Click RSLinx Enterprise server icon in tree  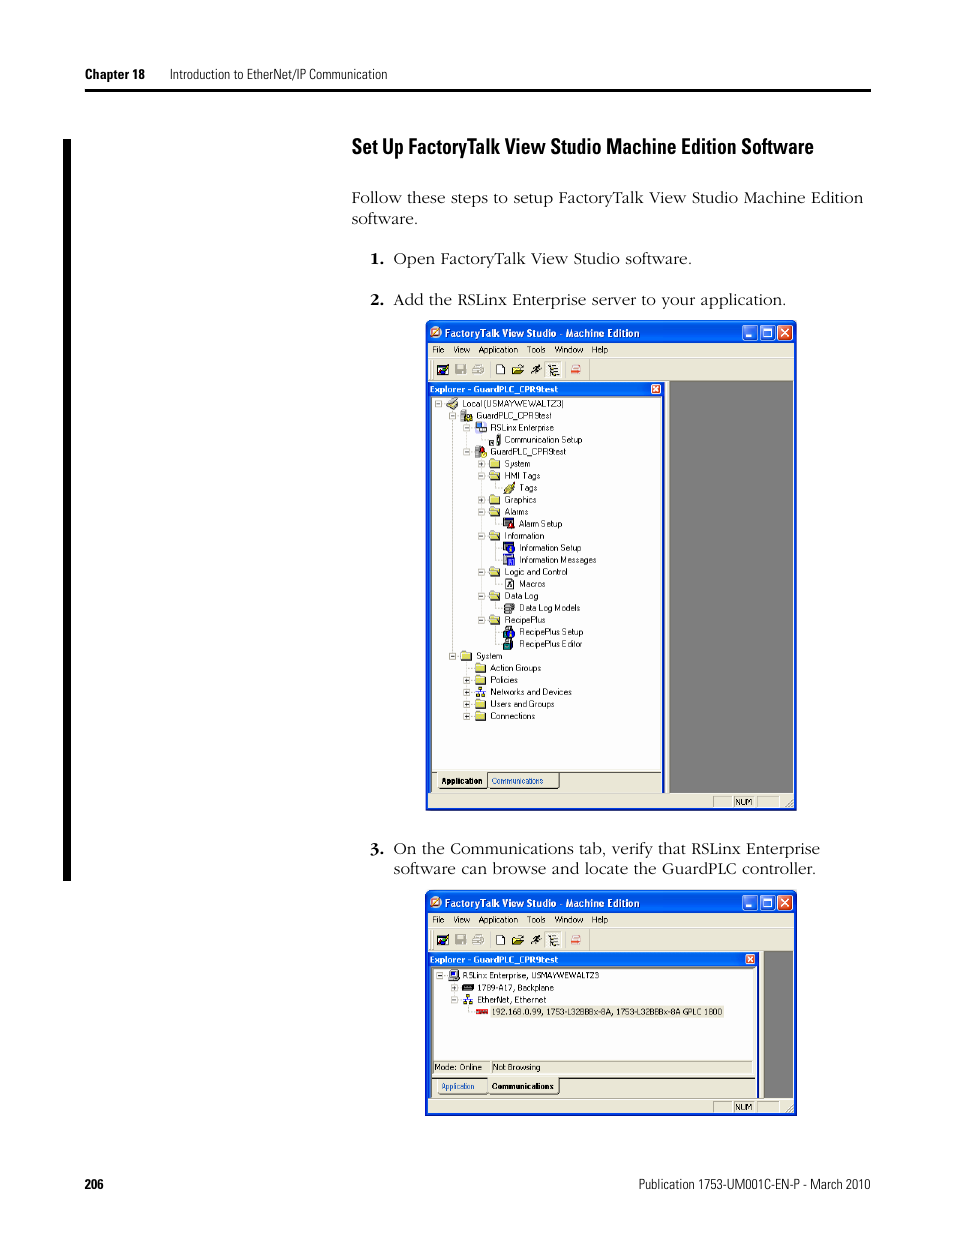[481, 427]
